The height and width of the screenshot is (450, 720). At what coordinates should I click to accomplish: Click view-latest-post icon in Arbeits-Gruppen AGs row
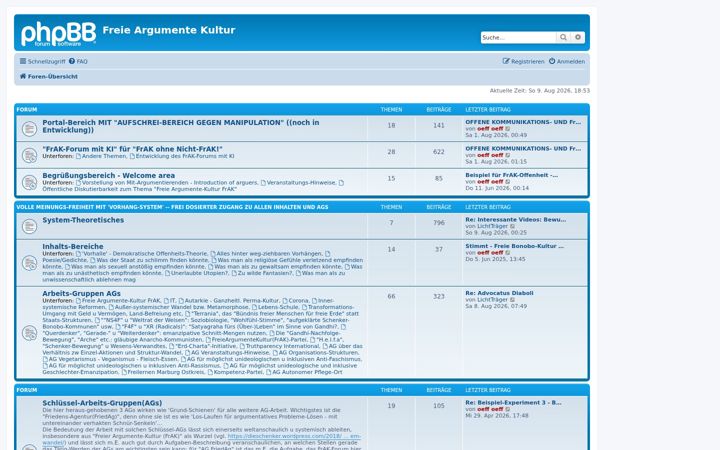point(512,300)
